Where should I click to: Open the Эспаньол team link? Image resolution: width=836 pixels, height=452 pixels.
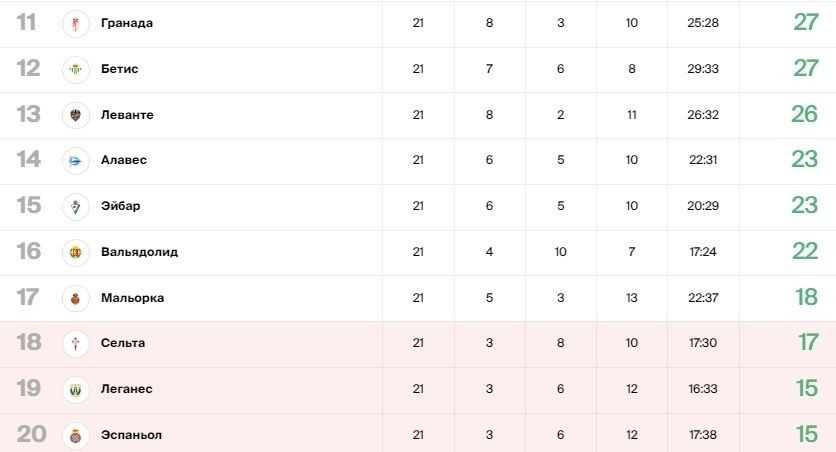(x=131, y=435)
